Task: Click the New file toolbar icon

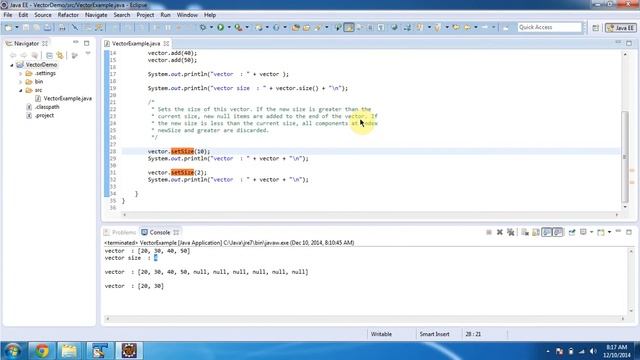Action: 8,27
